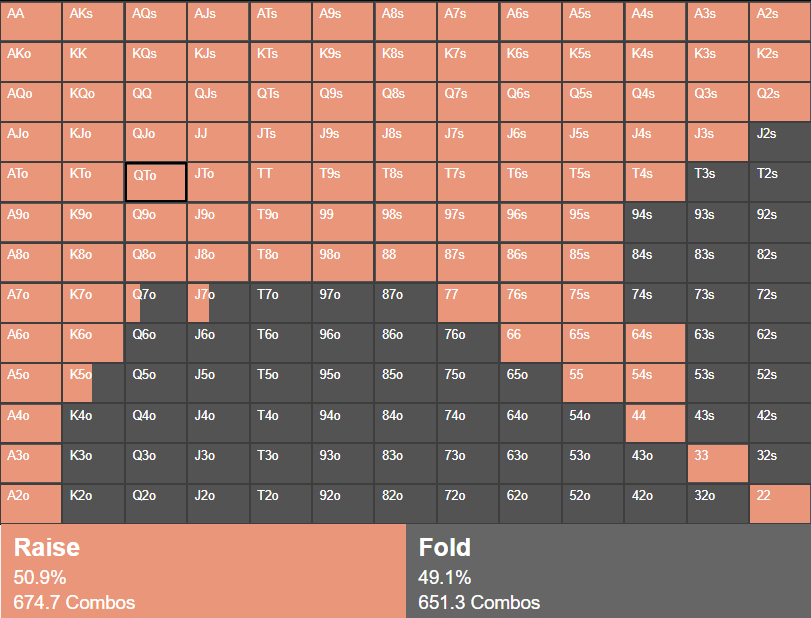Click the Raise 50.9% summary panel

point(203,572)
